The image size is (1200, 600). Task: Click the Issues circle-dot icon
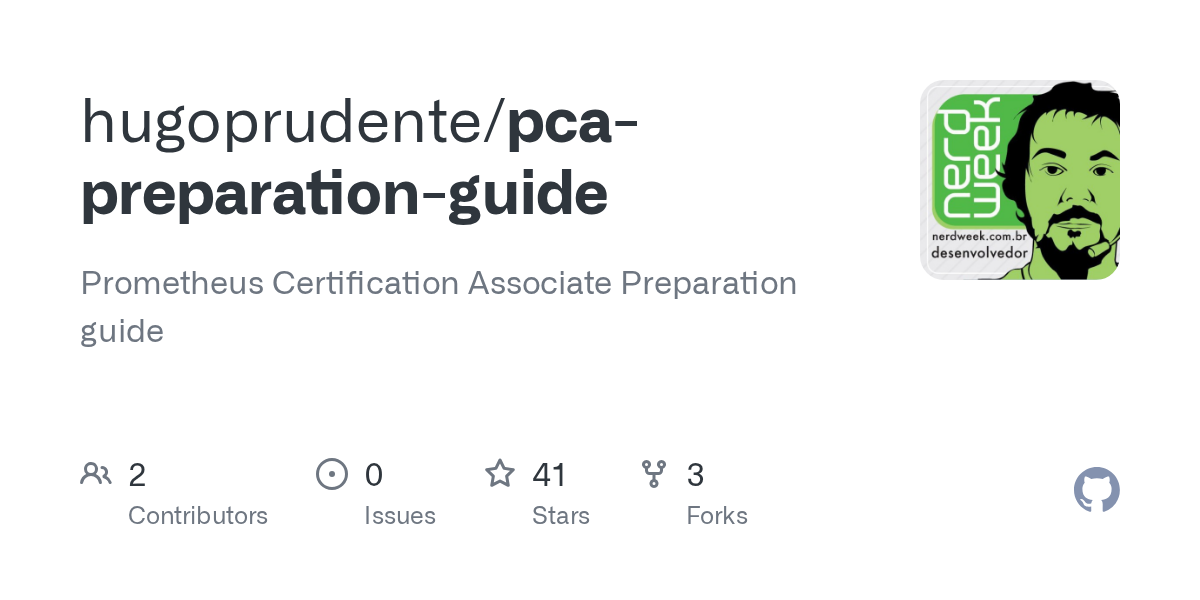pos(332,473)
